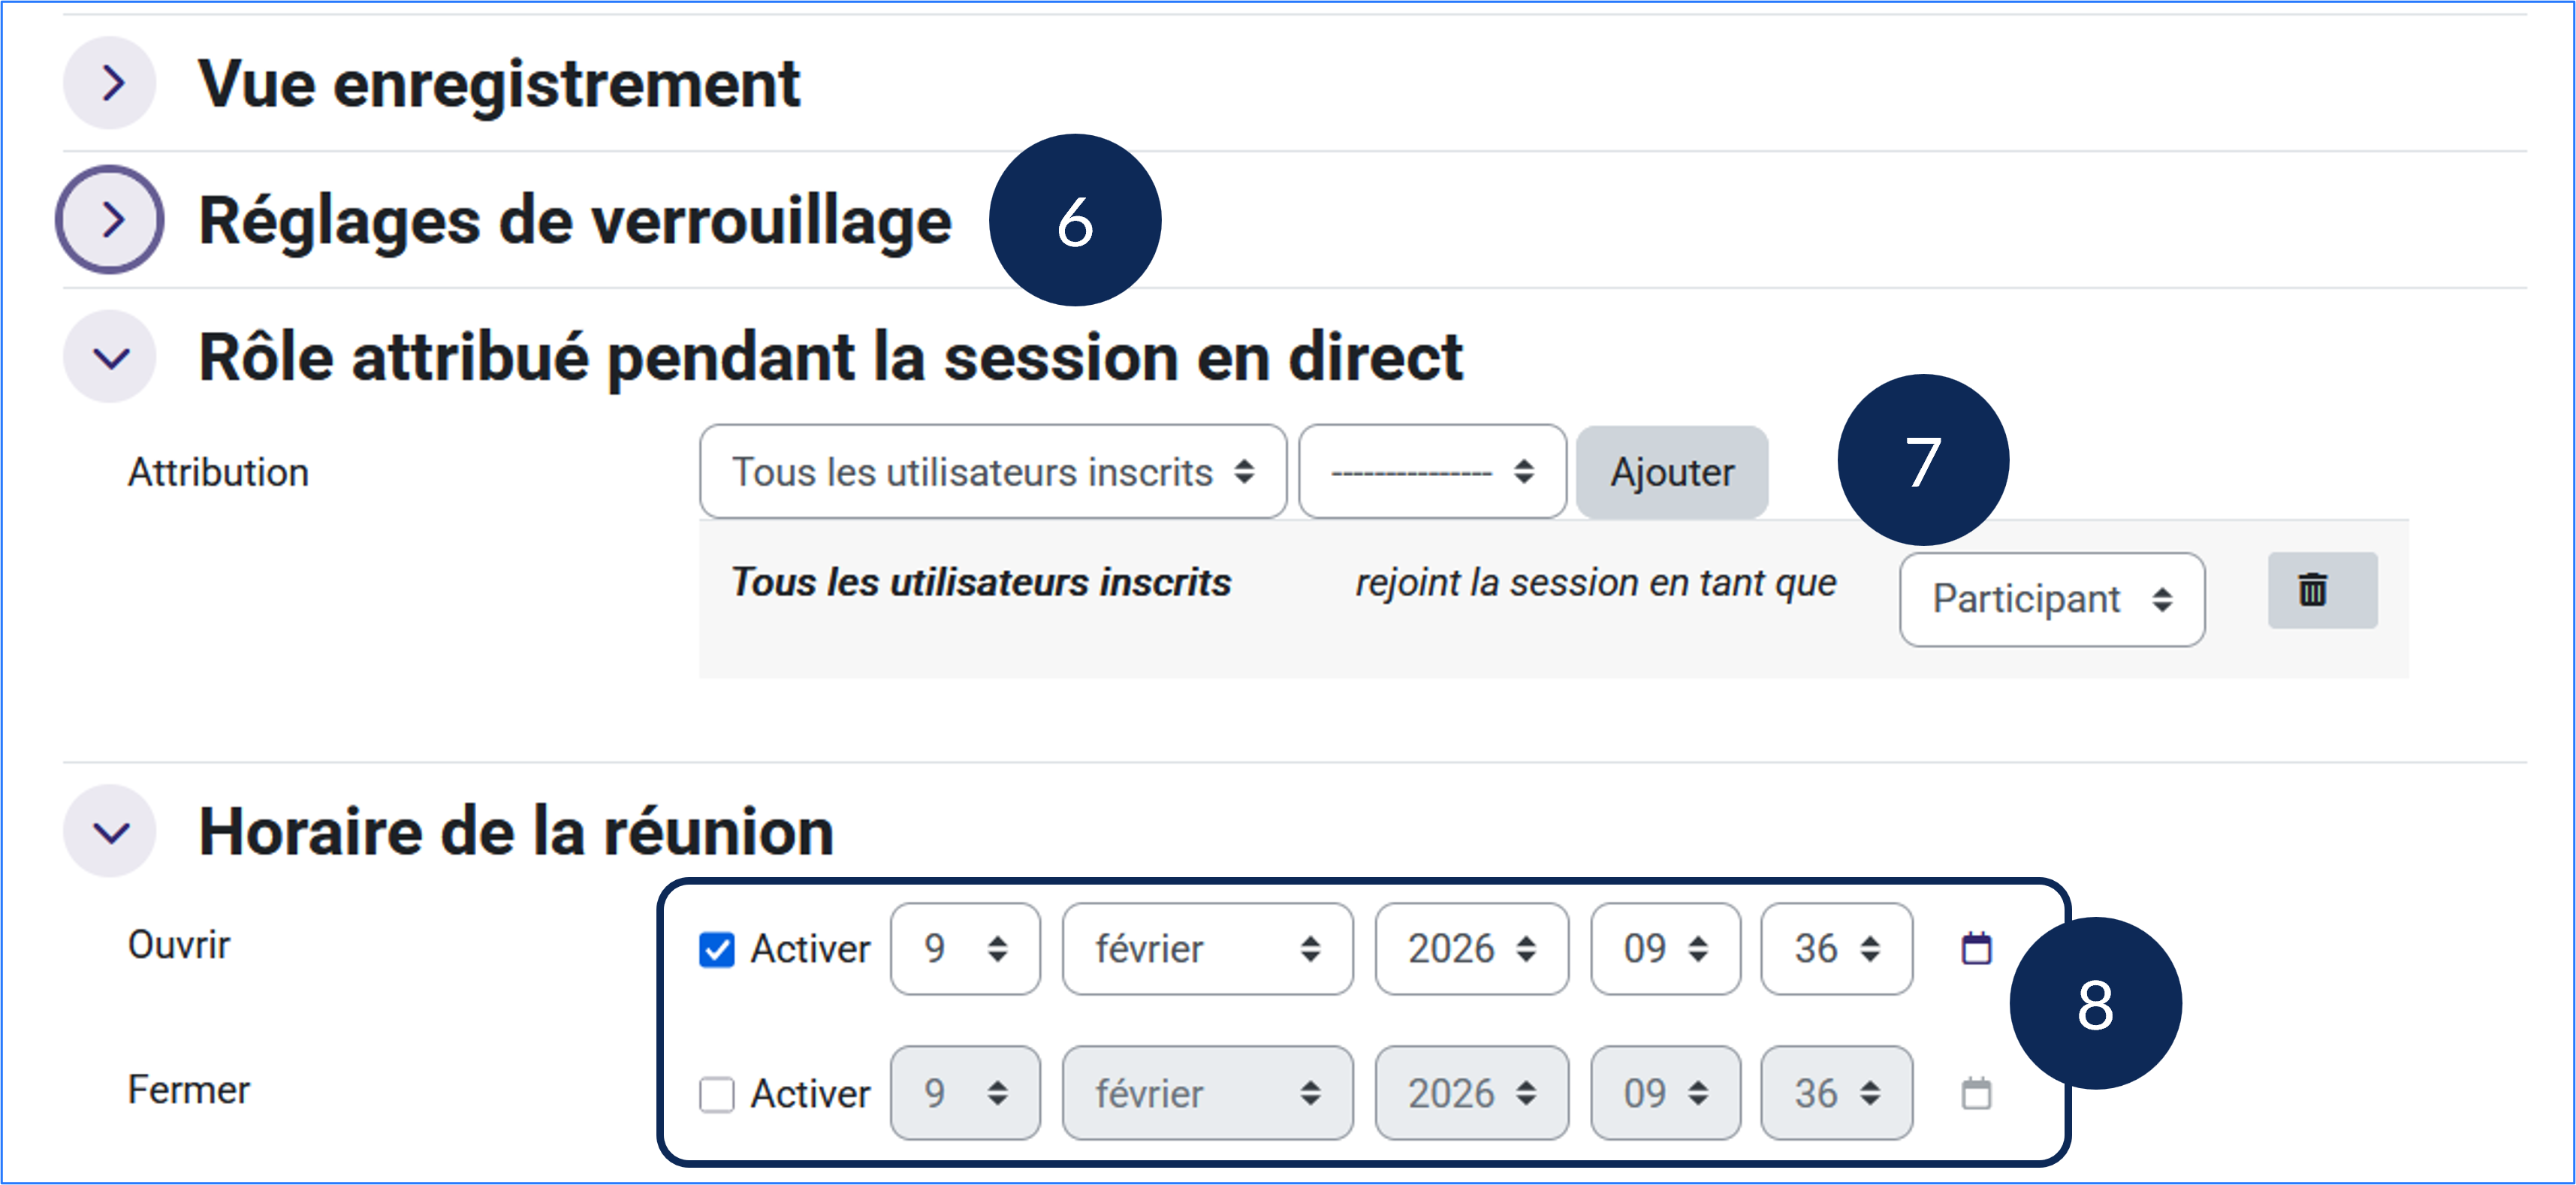
Task: Click the Vue enregistrement heading text
Action: 499,83
